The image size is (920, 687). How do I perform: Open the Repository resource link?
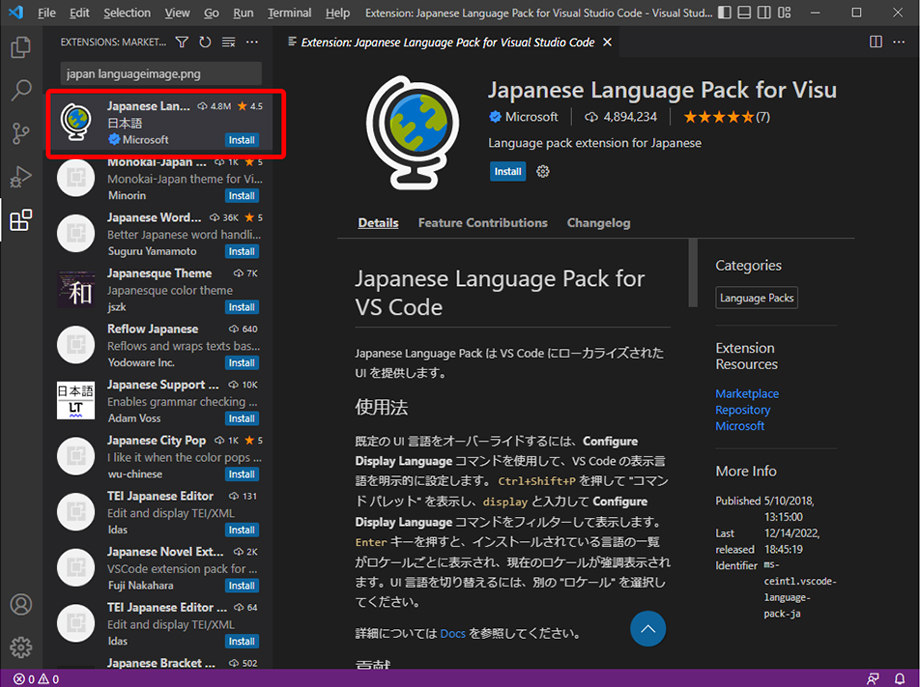pos(742,410)
